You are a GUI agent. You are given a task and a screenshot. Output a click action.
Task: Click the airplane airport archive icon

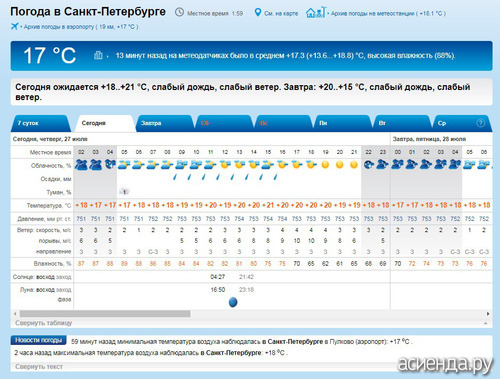(x=14, y=26)
